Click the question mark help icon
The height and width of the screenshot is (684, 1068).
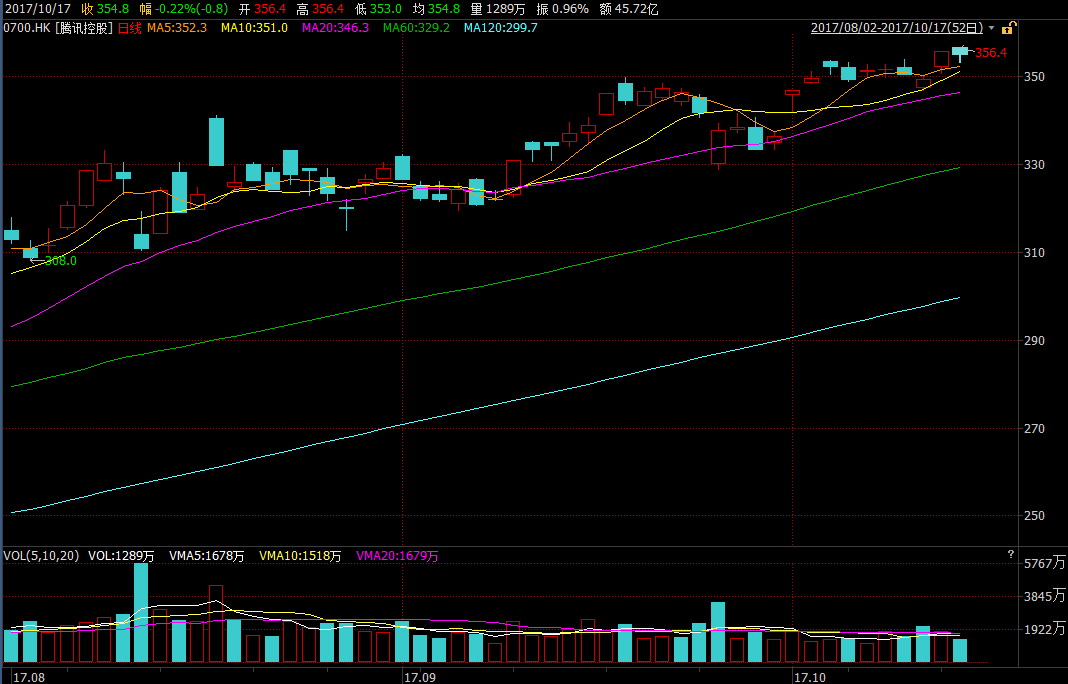pyautogui.click(x=1010, y=554)
